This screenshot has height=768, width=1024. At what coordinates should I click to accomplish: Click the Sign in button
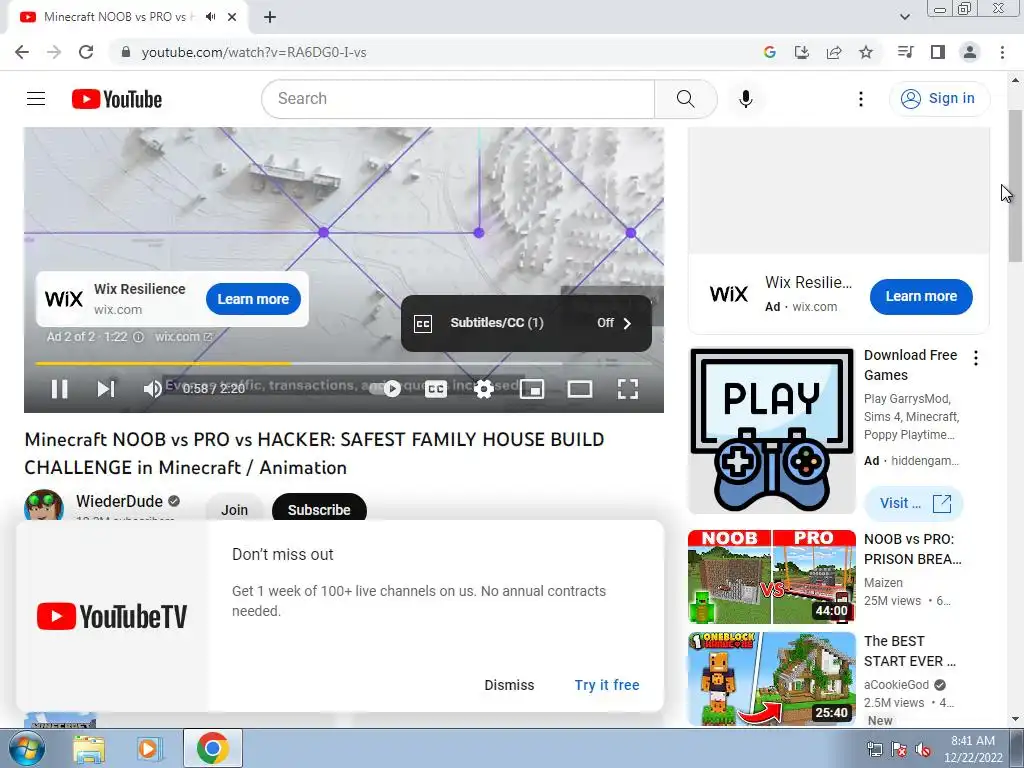[x=939, y=99]
